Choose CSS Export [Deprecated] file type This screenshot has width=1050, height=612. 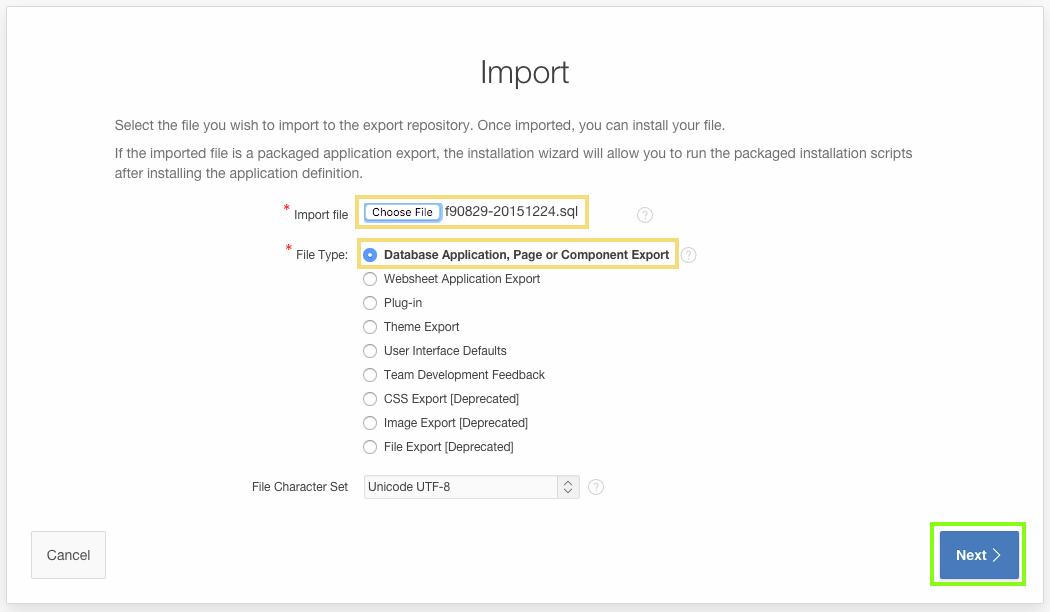click(370, 399)
